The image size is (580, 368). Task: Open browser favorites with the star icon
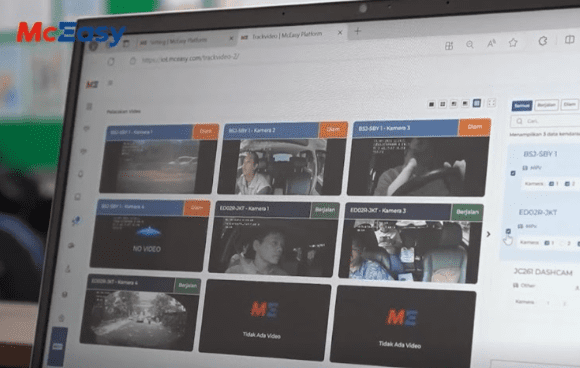tap(513, 43)
